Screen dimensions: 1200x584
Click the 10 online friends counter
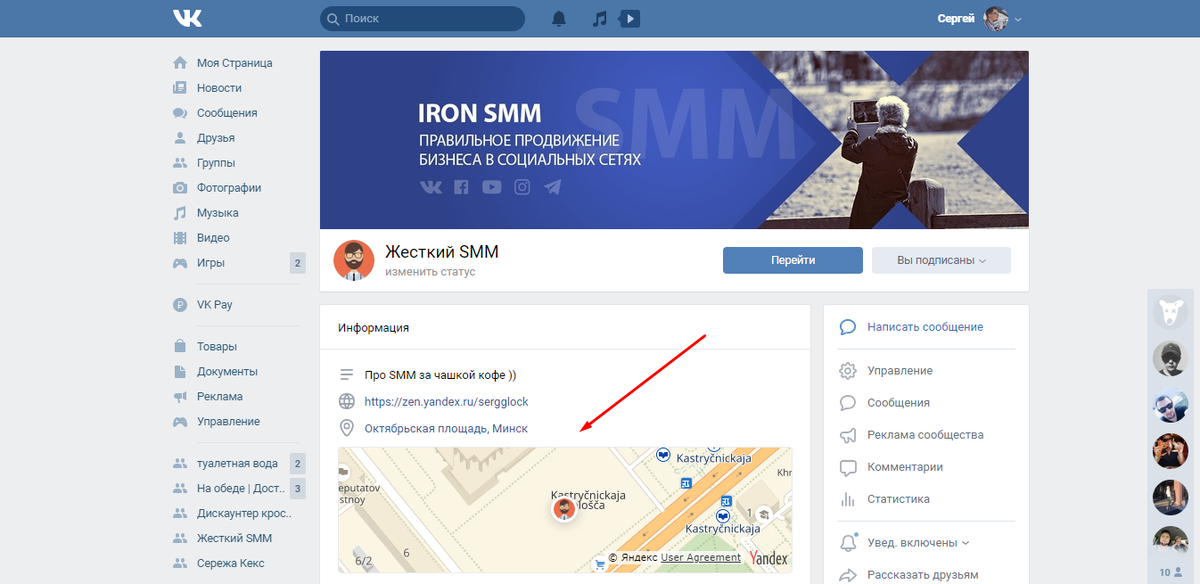tap(1171, 573)
